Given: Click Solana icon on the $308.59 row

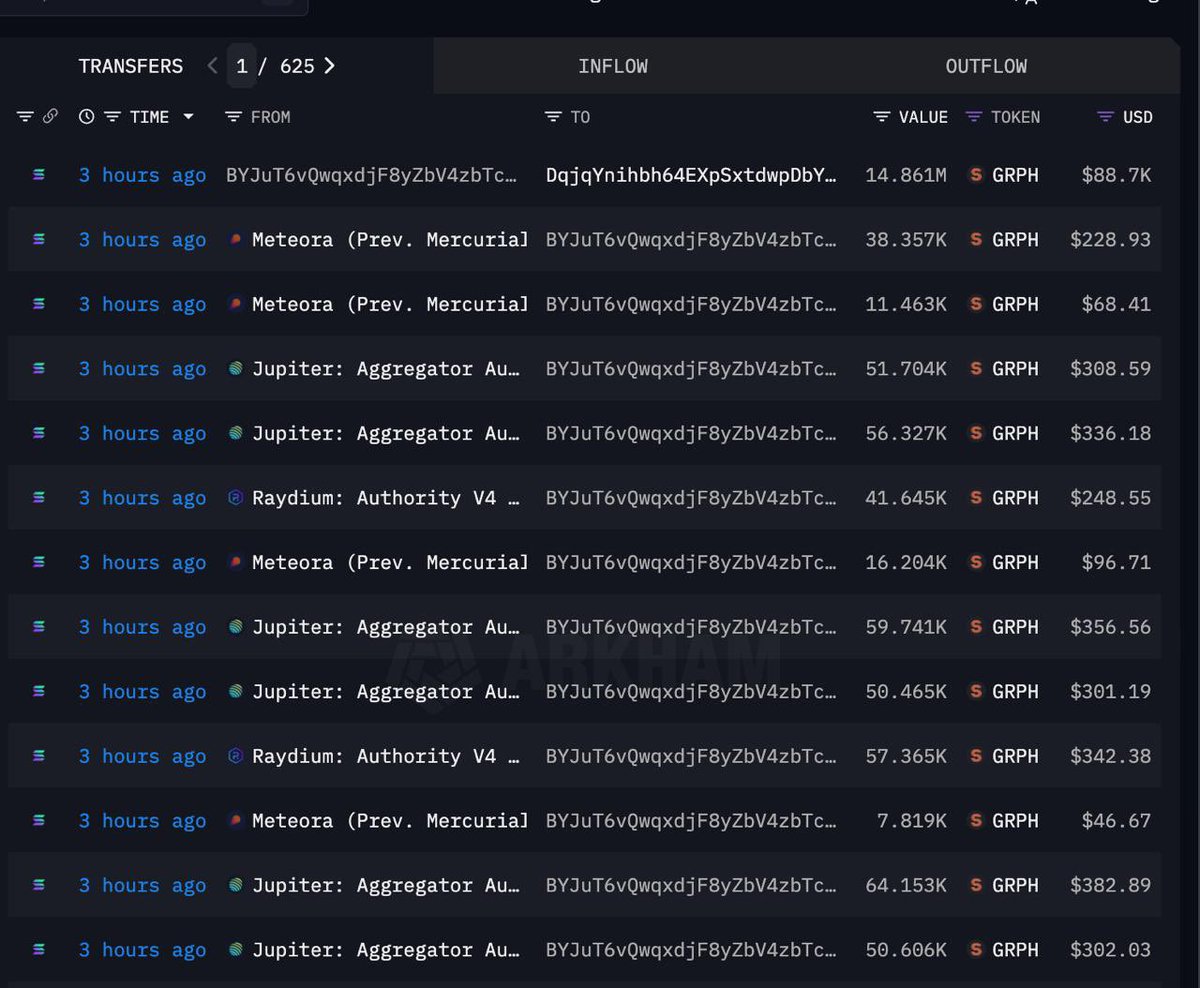Looking at the screenshot, I should tap(38, 368).
